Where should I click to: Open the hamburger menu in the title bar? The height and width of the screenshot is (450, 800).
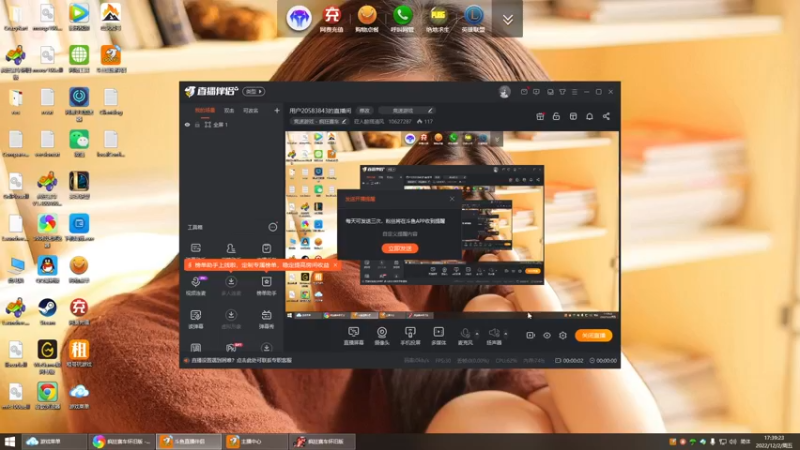point(574,92)
